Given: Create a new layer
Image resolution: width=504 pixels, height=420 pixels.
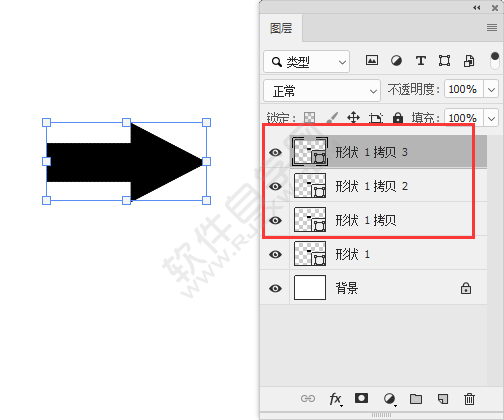Looking at the screenshot, I should pyautogui.click(x=443, y=399).
